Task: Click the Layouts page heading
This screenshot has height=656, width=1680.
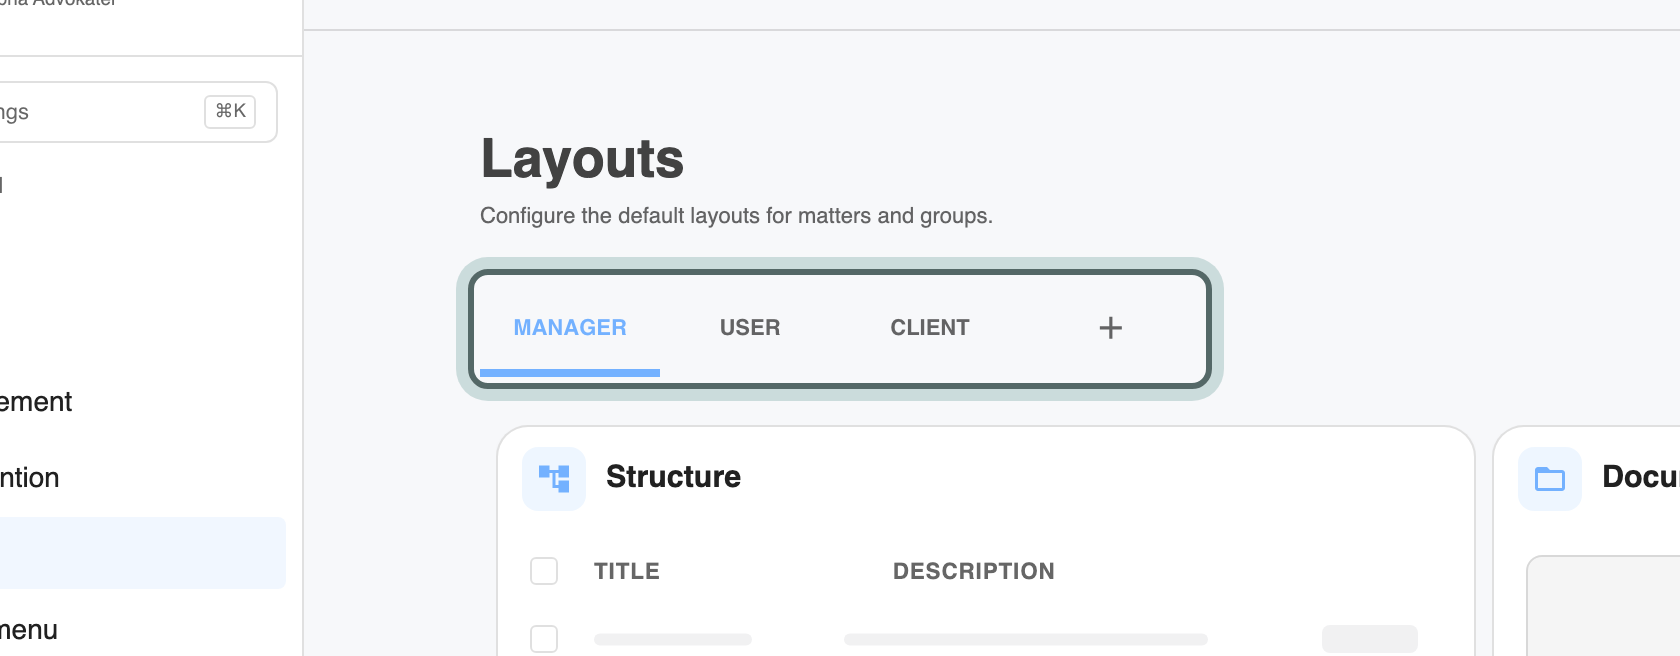Action: (582, 159)
